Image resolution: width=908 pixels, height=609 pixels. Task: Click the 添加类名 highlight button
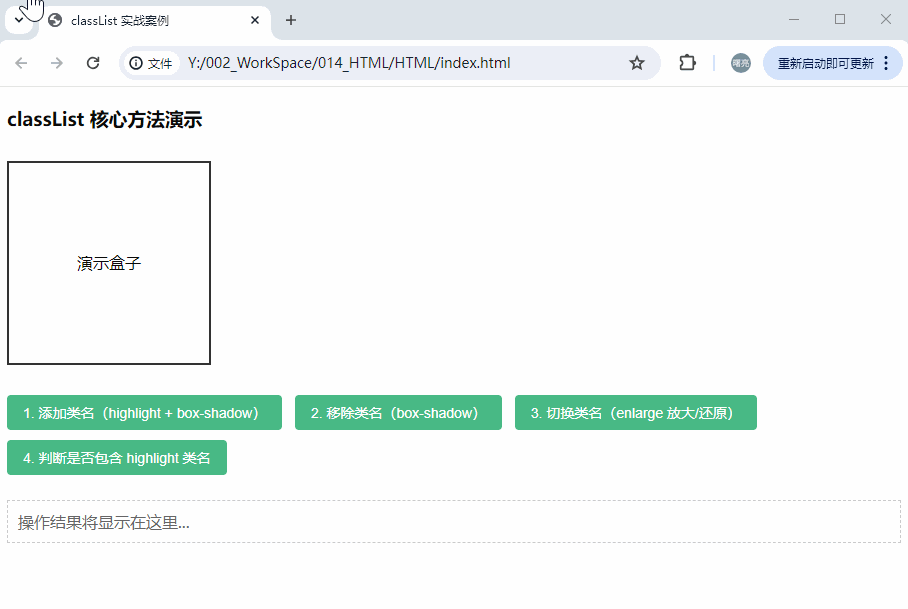pyautogui.click(x=144, y=412)
